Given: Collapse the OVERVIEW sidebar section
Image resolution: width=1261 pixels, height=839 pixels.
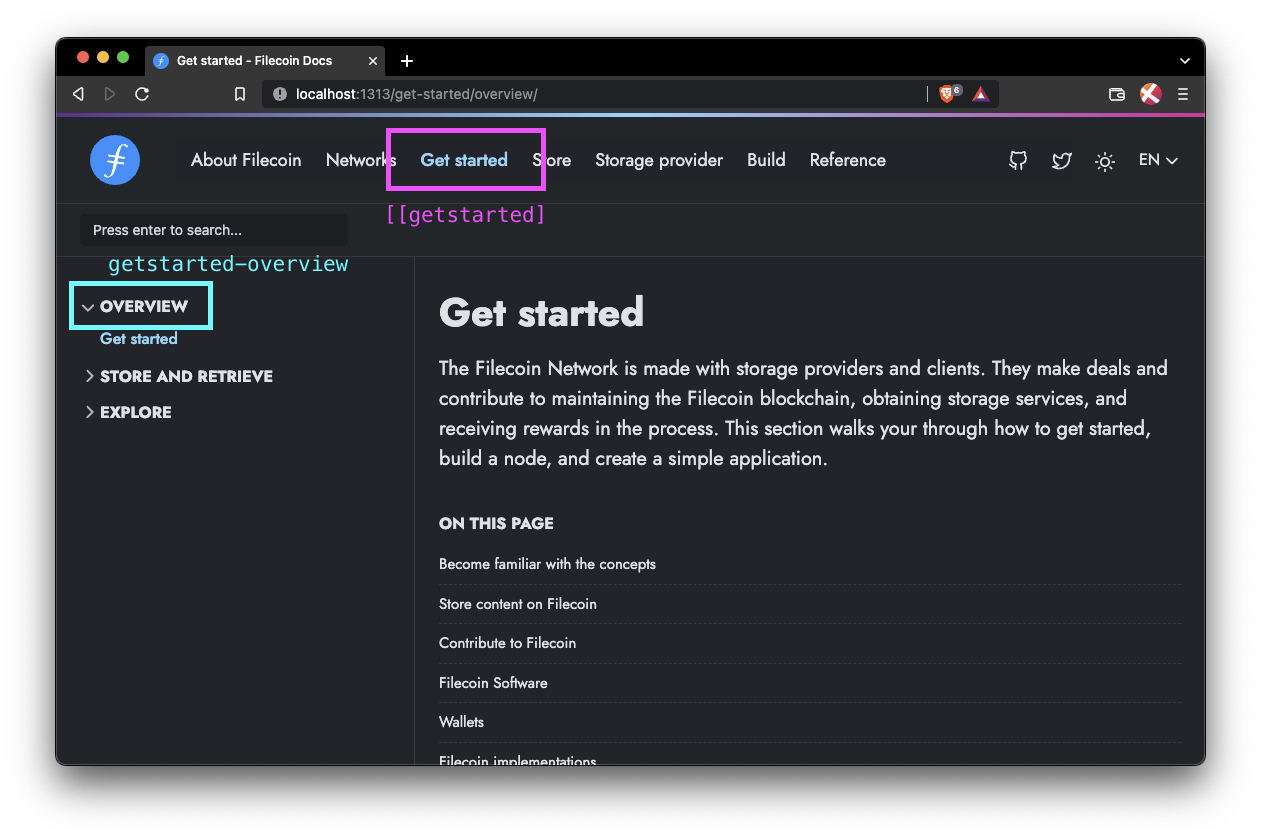Looking at the screenshot, I should [136, 307].
